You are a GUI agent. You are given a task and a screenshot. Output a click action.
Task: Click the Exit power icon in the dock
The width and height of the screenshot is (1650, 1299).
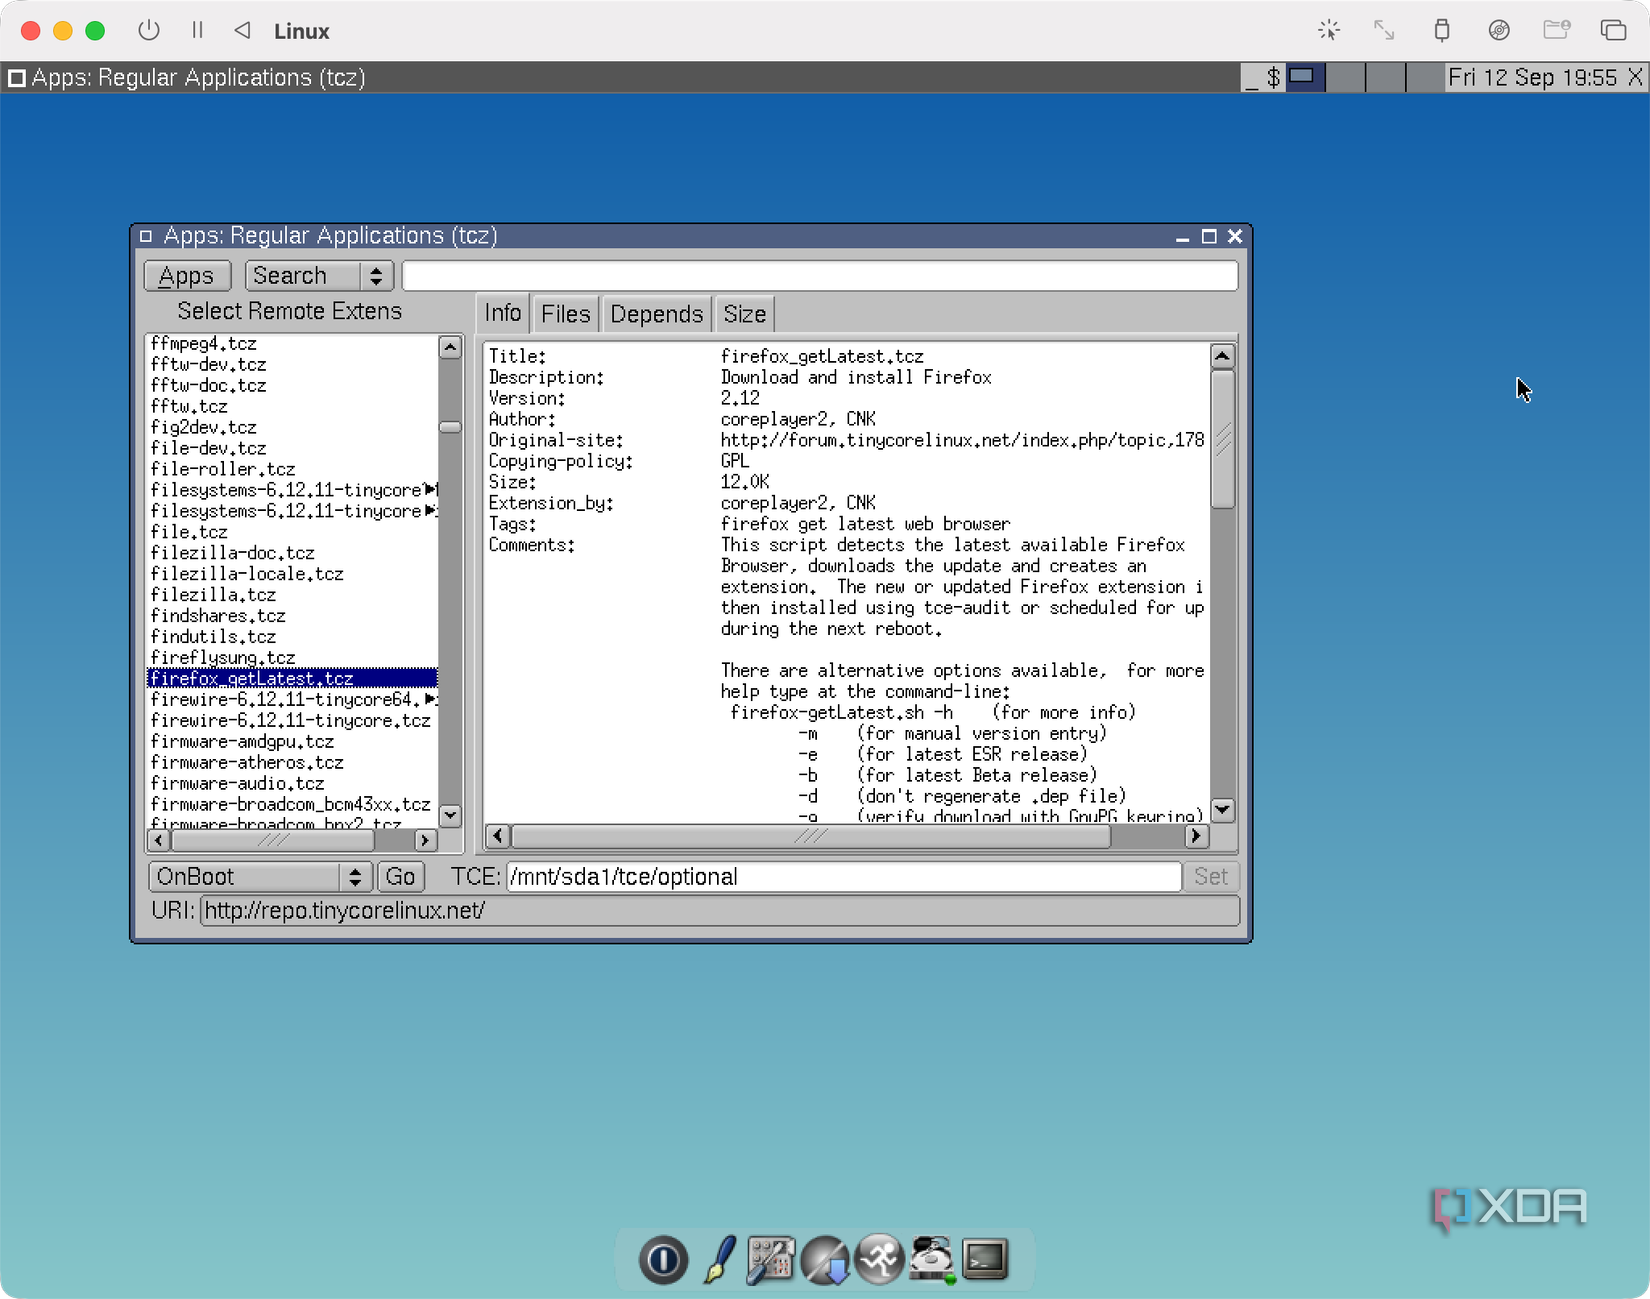663,1260
